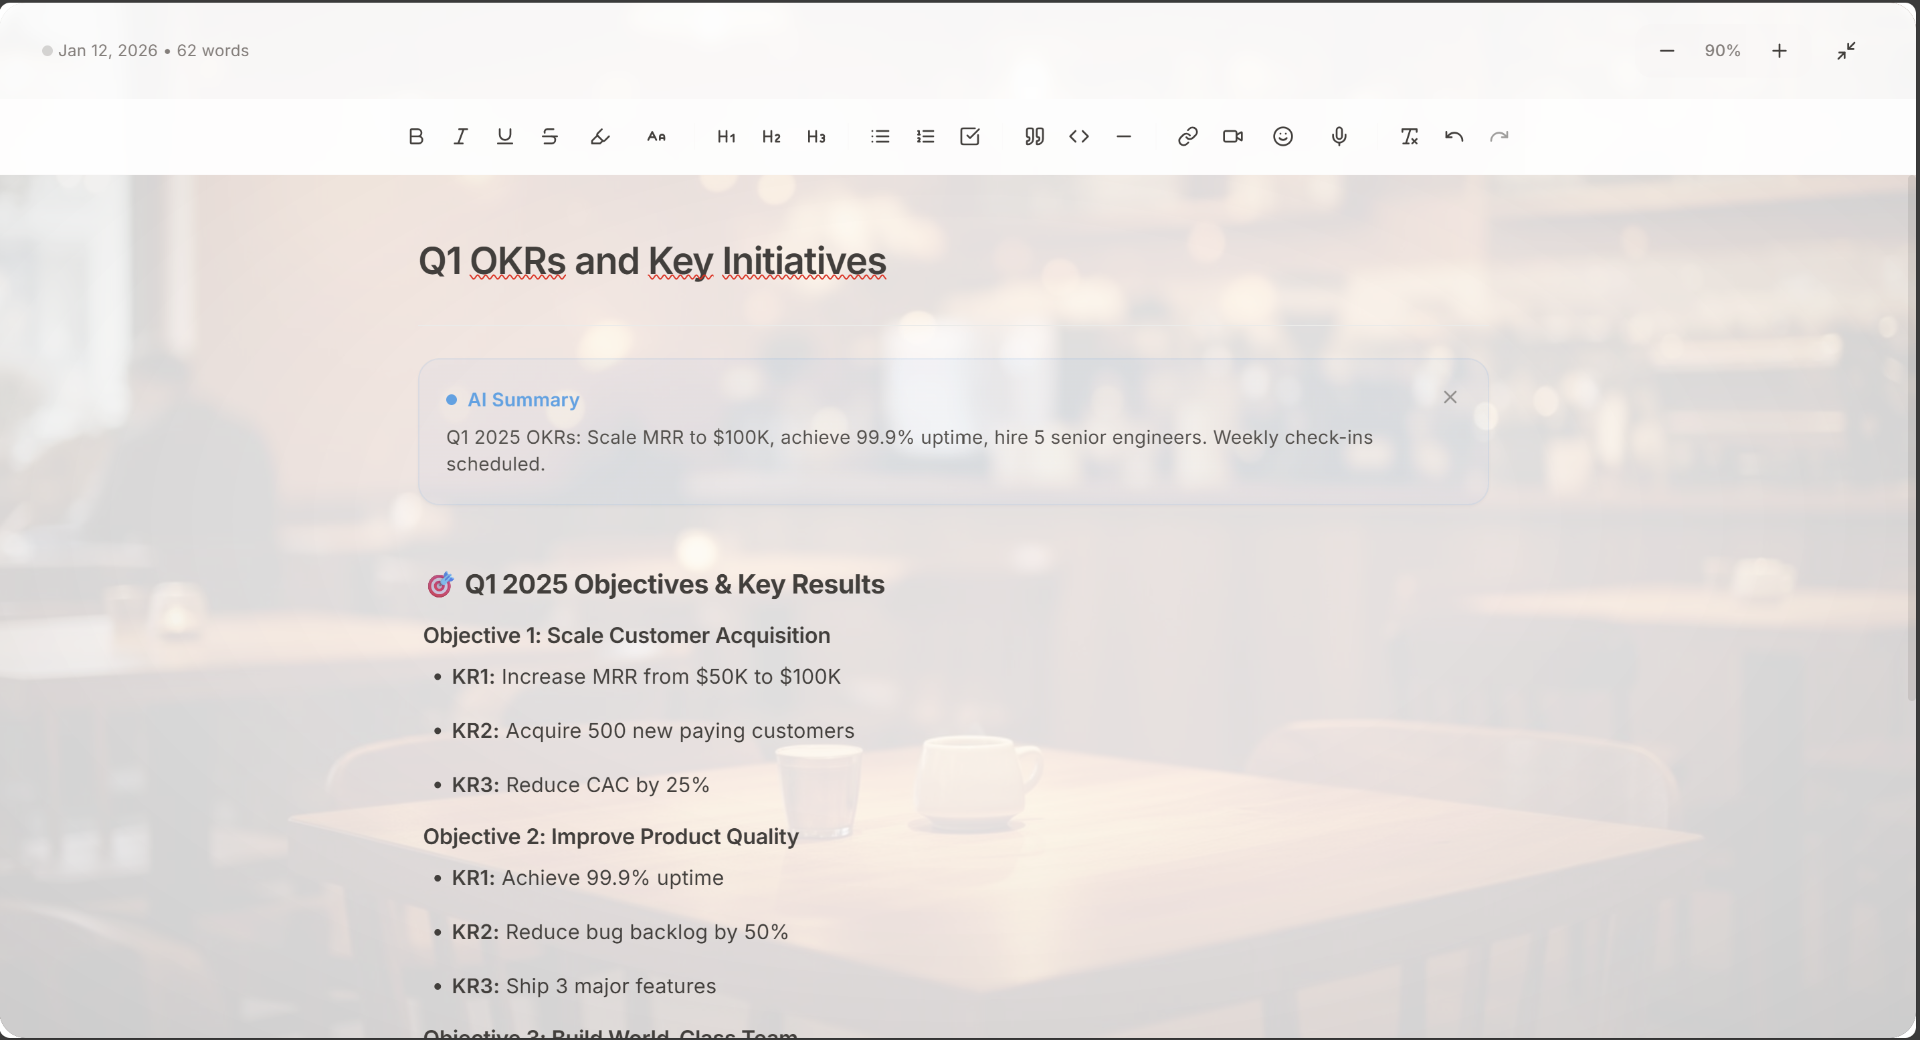The height and width of the screenshot is (1040, 1920).
Task: Apply Heading 2 style
Action: pyautogui.click(x=771, y=137)
